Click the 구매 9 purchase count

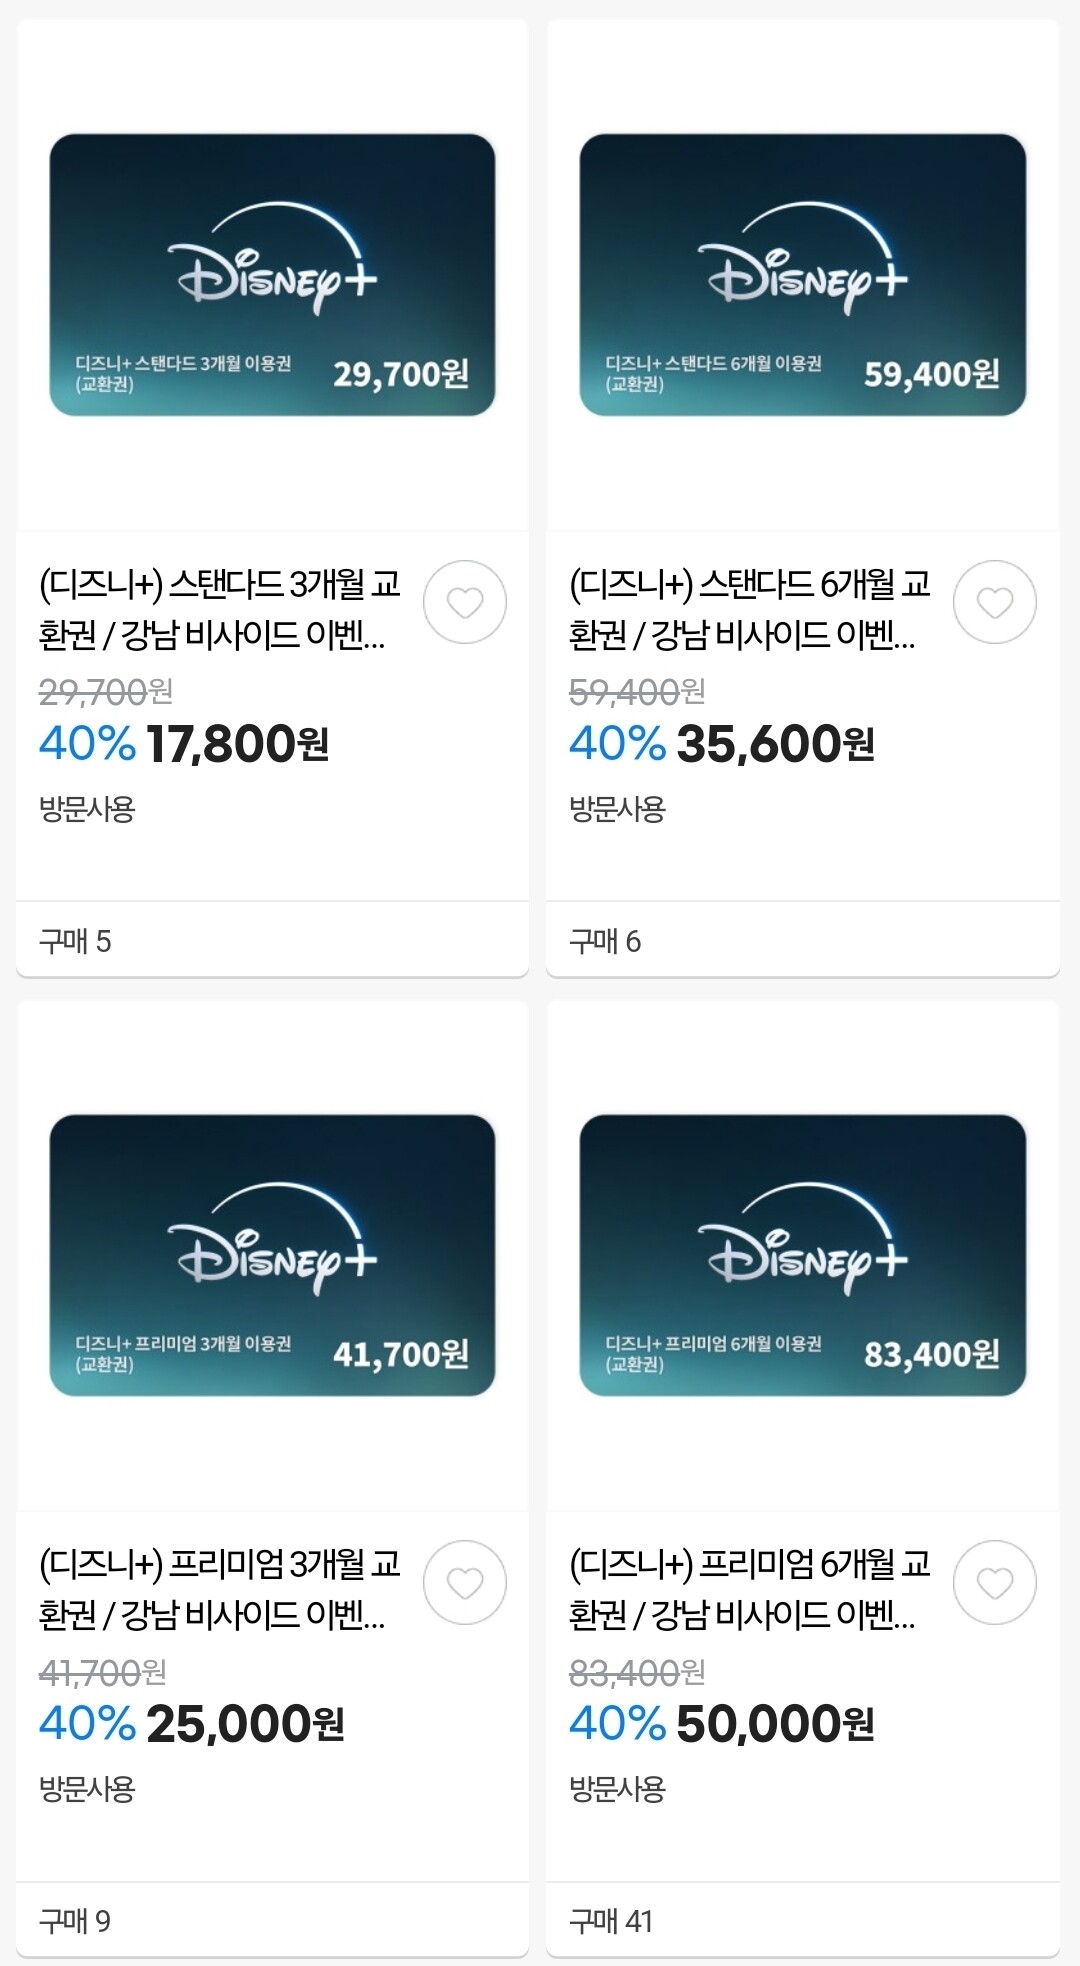[75, 1921]
